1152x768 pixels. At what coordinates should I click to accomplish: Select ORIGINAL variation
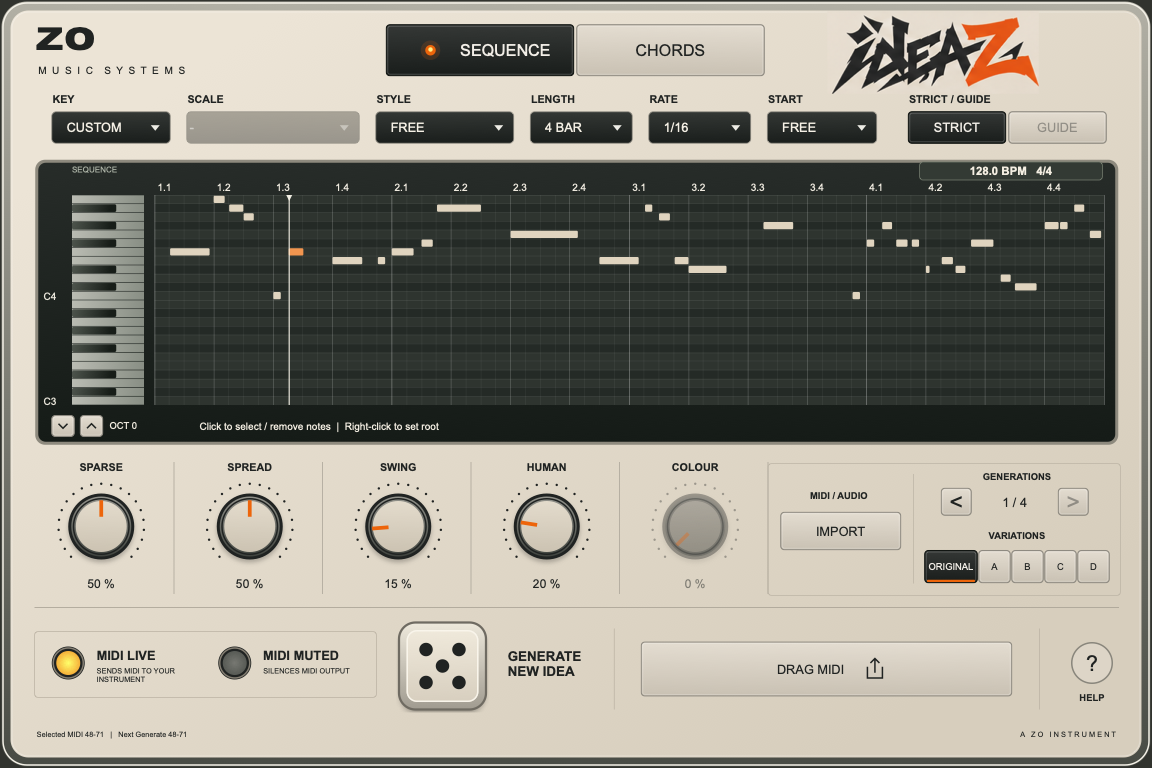950,567
